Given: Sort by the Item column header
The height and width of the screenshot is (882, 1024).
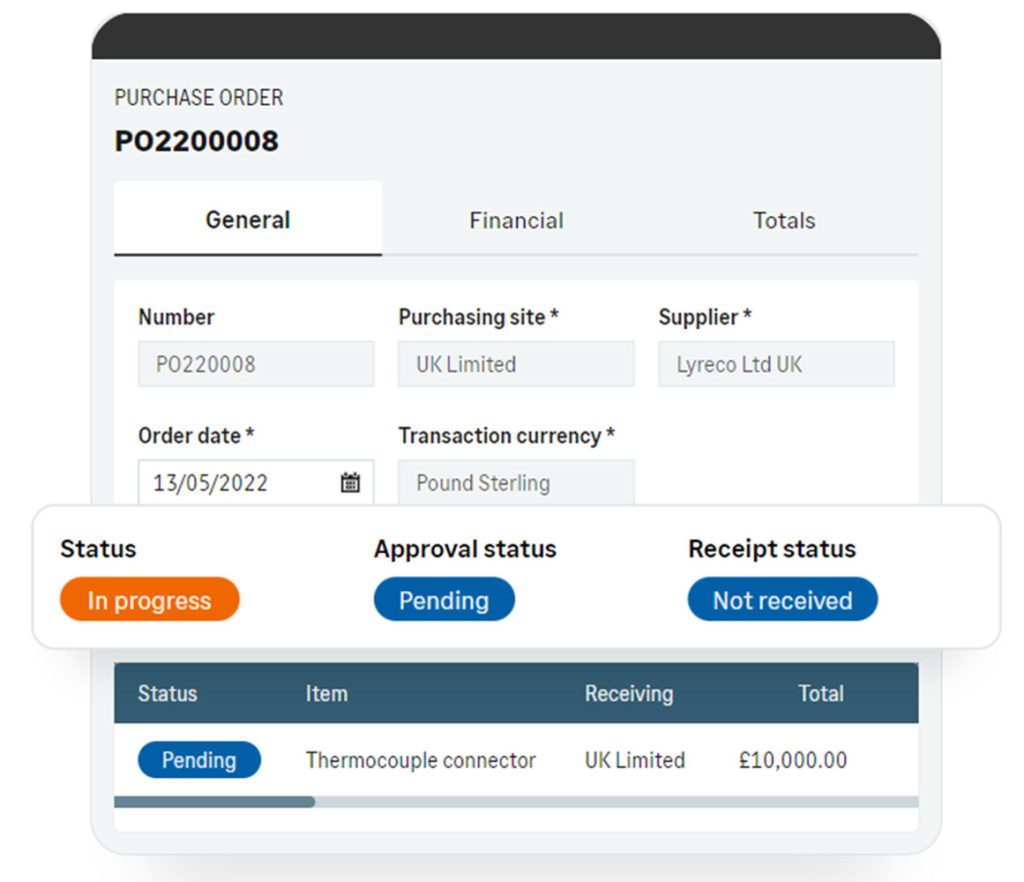Looking at the screenshot, I should pyautogui.click(x=327, y=693).
